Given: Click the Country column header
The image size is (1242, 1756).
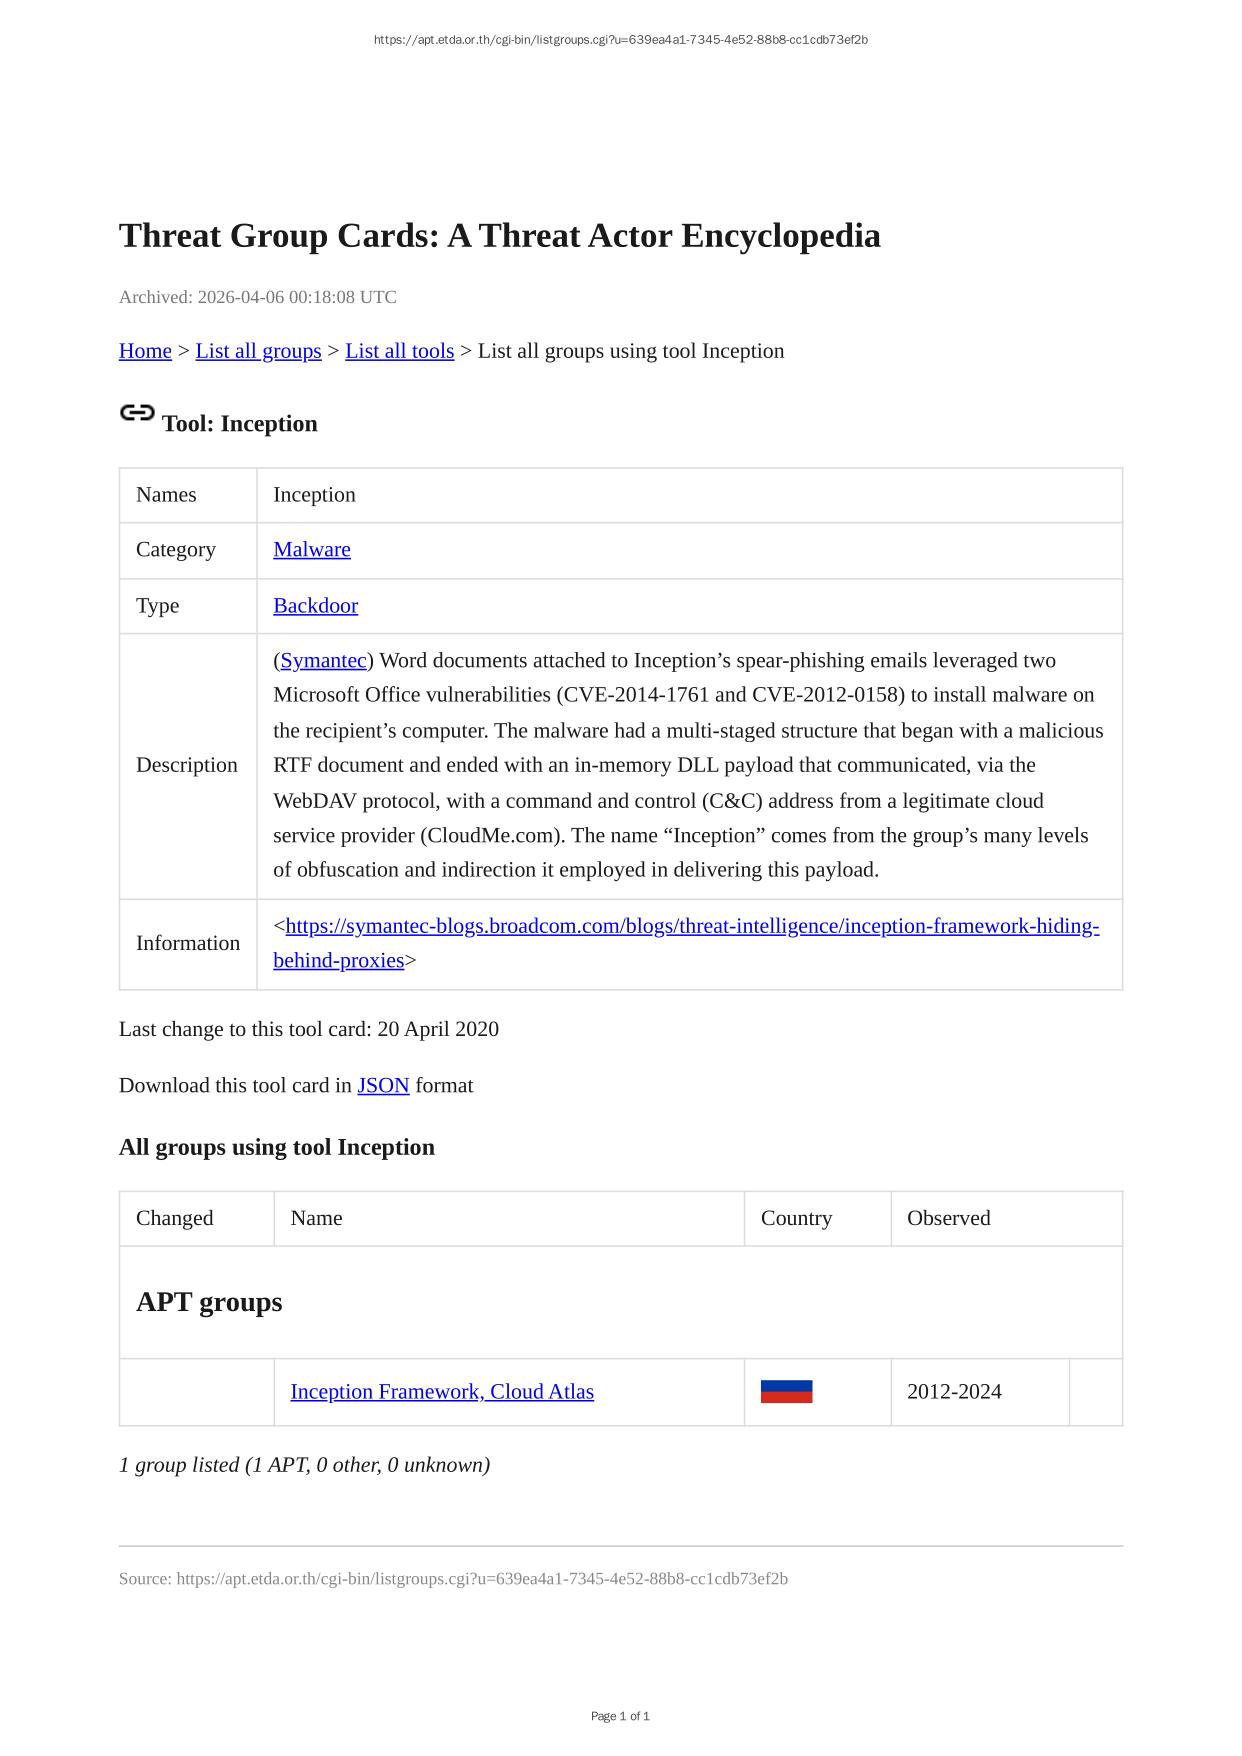Looking at the screenshot, I should click(x=796, y=1218).
